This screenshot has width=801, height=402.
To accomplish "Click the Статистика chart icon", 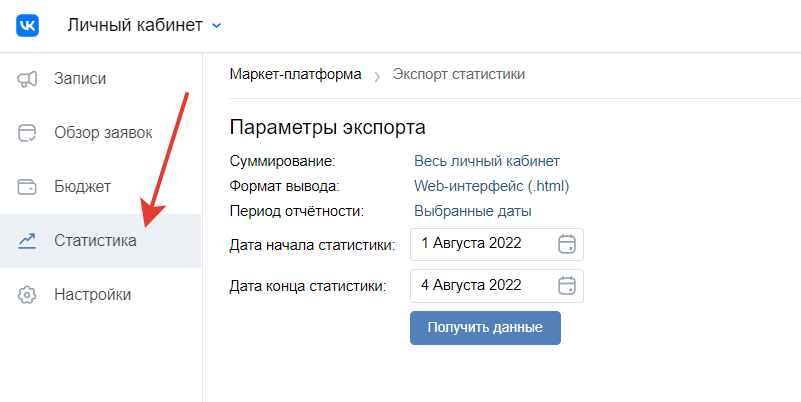I will click(x=28, y=241).
